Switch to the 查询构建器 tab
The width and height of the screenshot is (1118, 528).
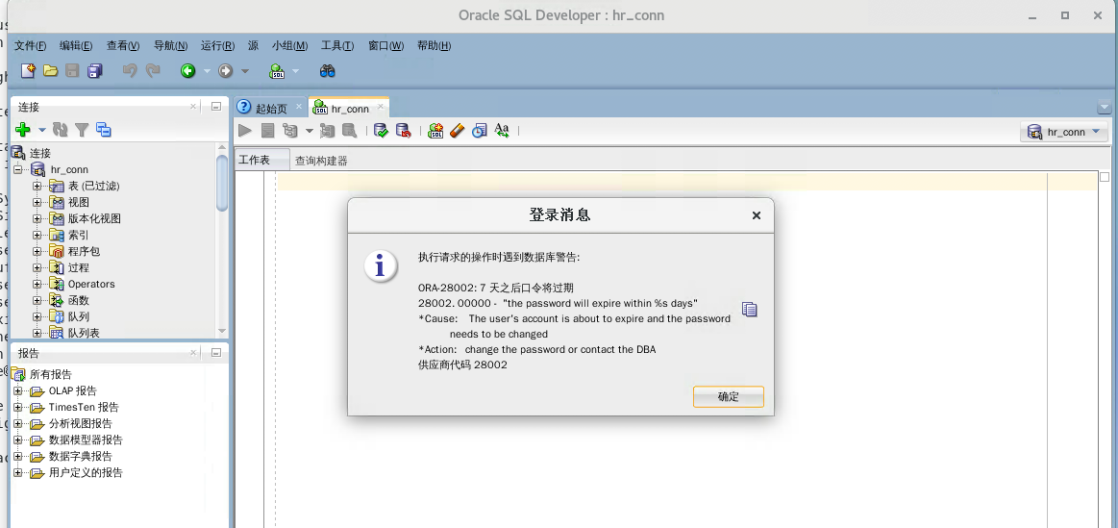(x=321, y=161)
